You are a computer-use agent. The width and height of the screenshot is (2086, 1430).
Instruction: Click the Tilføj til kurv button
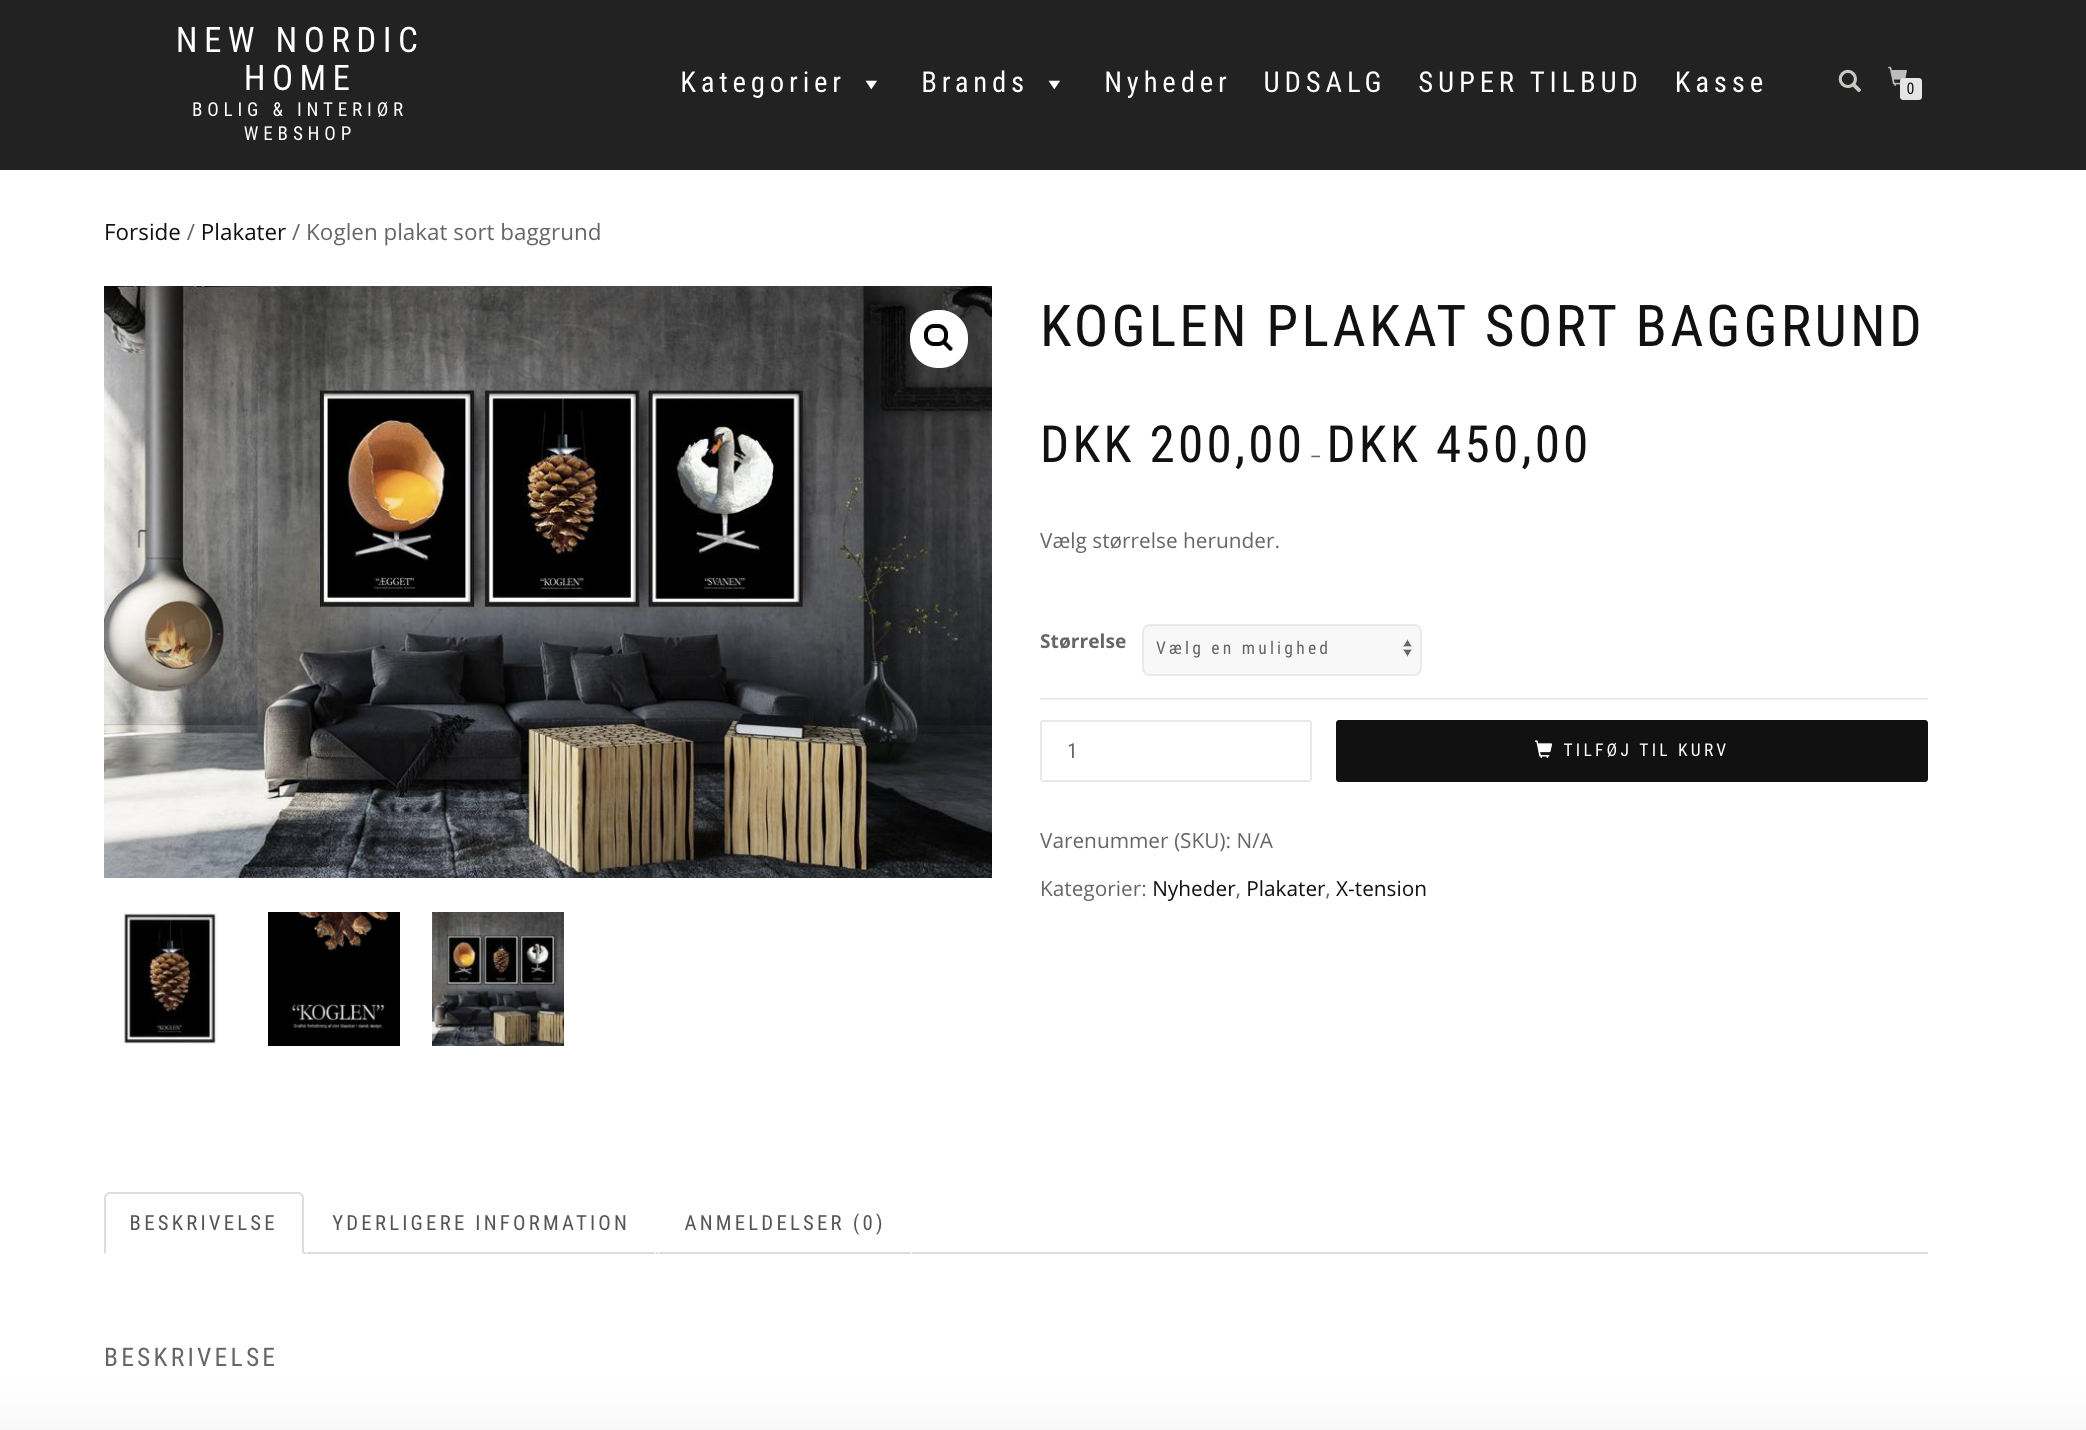pyautogui.click(x=1631, y=750)
